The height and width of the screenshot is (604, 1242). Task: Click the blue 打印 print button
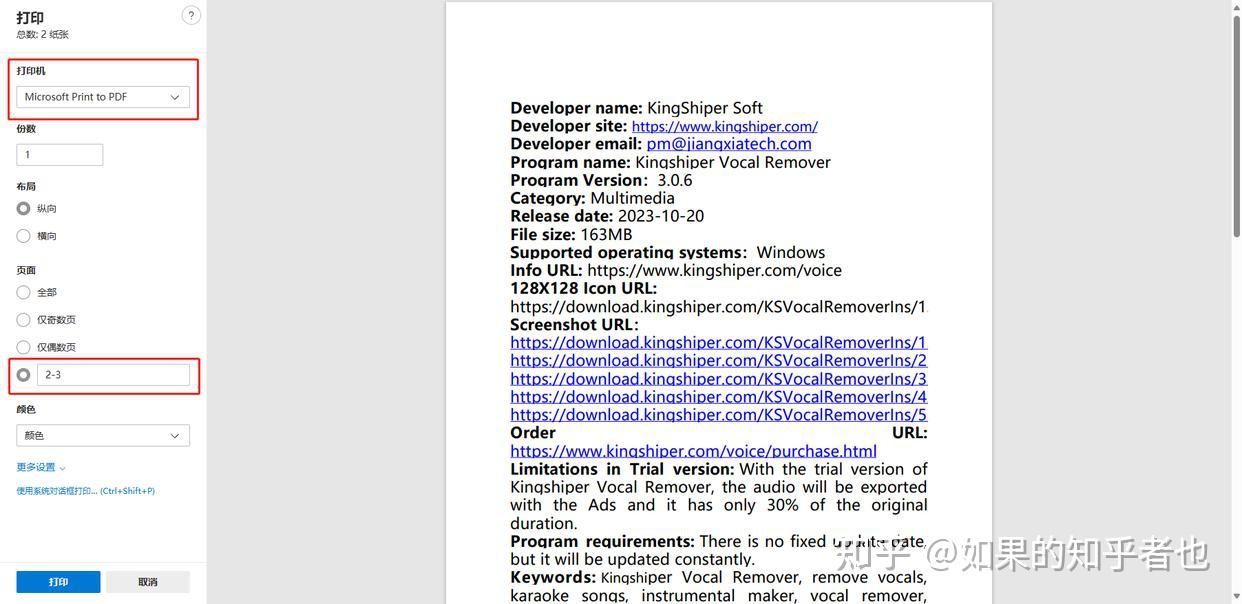58,582
